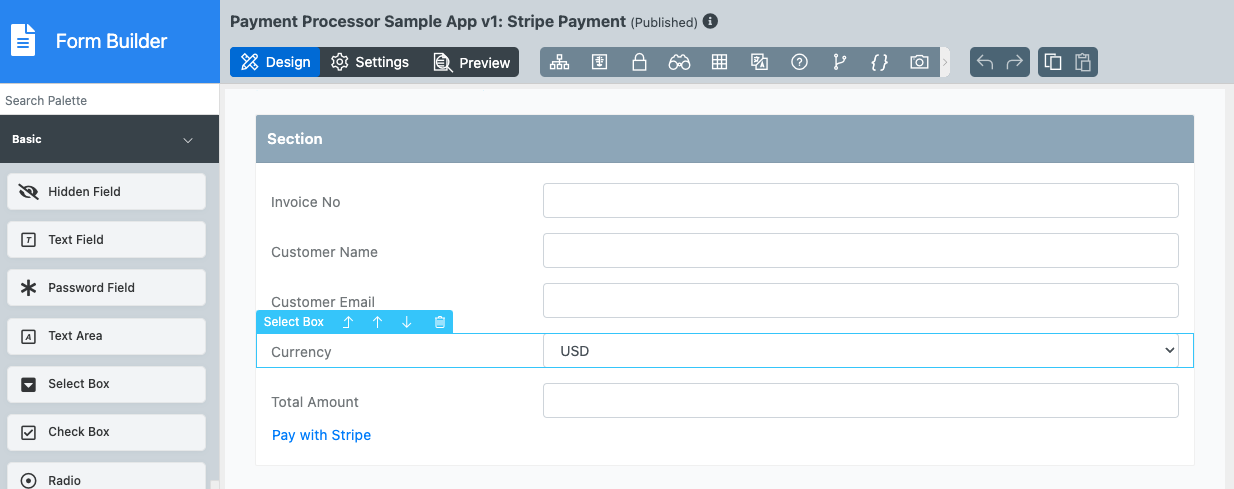Click the binoculars icon in toolbar
This screenshot has width=1234, height=489.
(679, 62)
